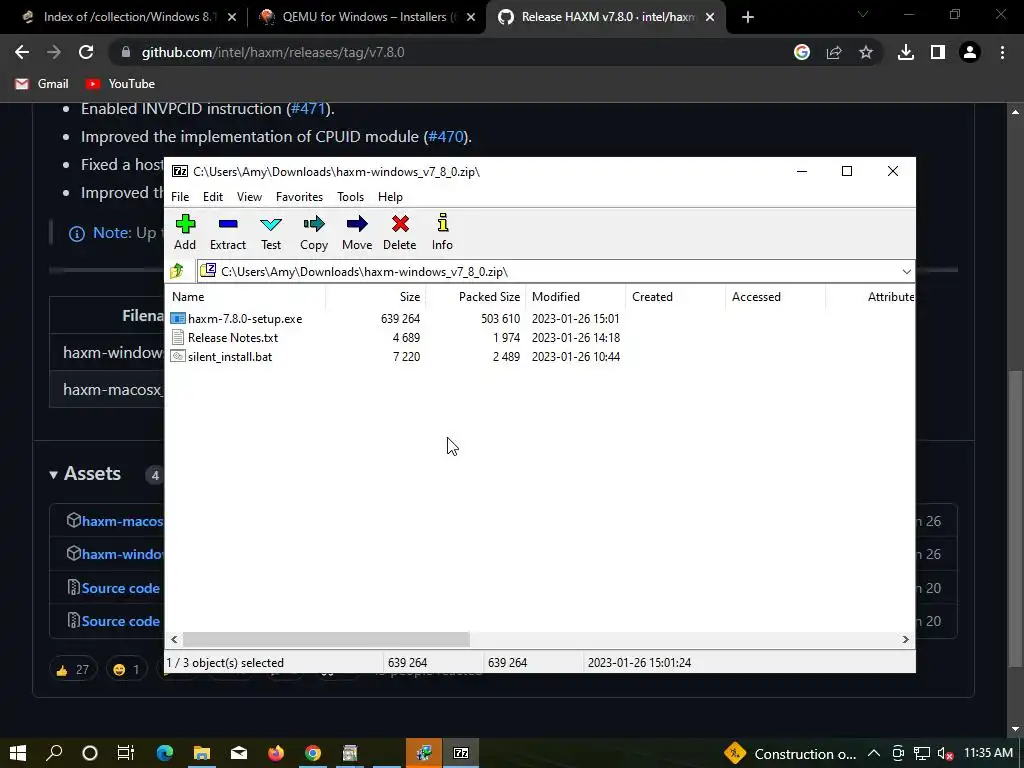This screenshot has width=1024, height=768.
Task: Open issue link #470
Action: tap(445, 136)
